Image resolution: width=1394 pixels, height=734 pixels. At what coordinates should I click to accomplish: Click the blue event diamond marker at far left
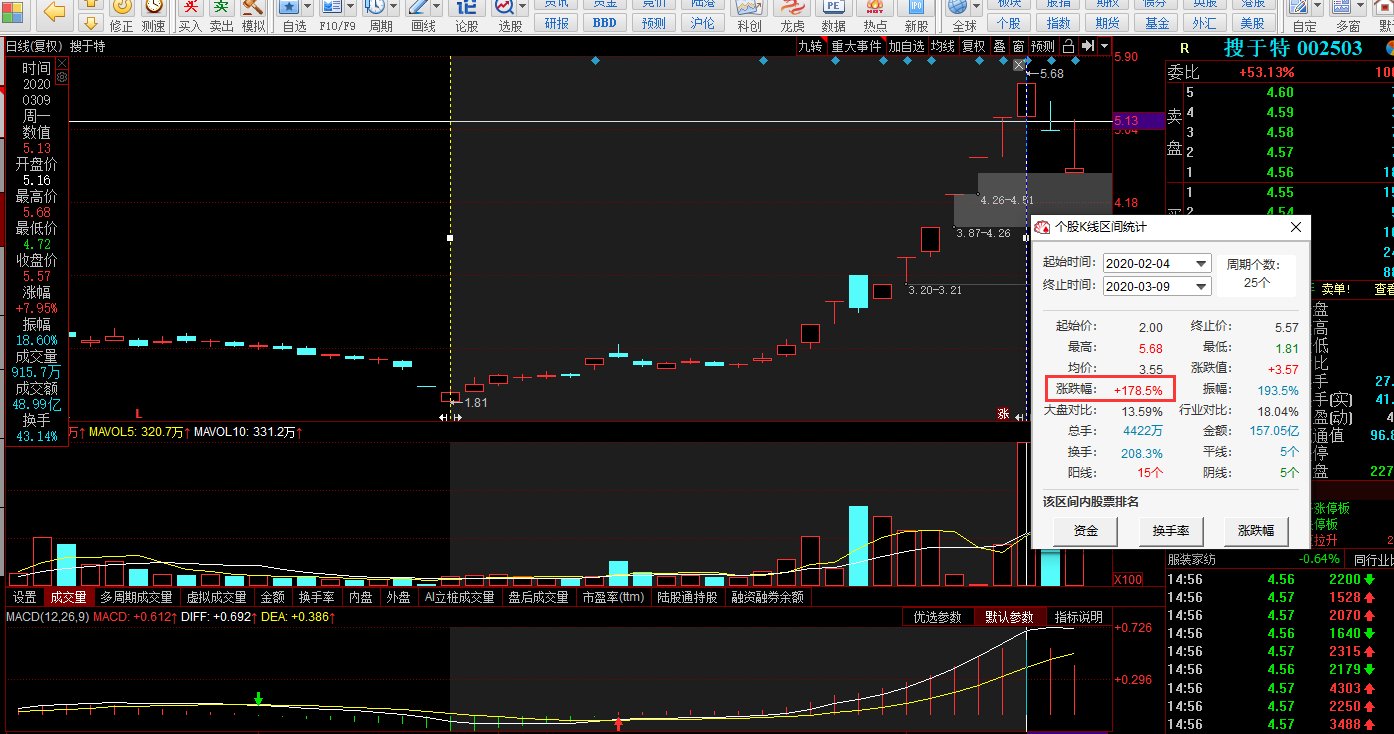pyautogui.click(x=595, y=61)
